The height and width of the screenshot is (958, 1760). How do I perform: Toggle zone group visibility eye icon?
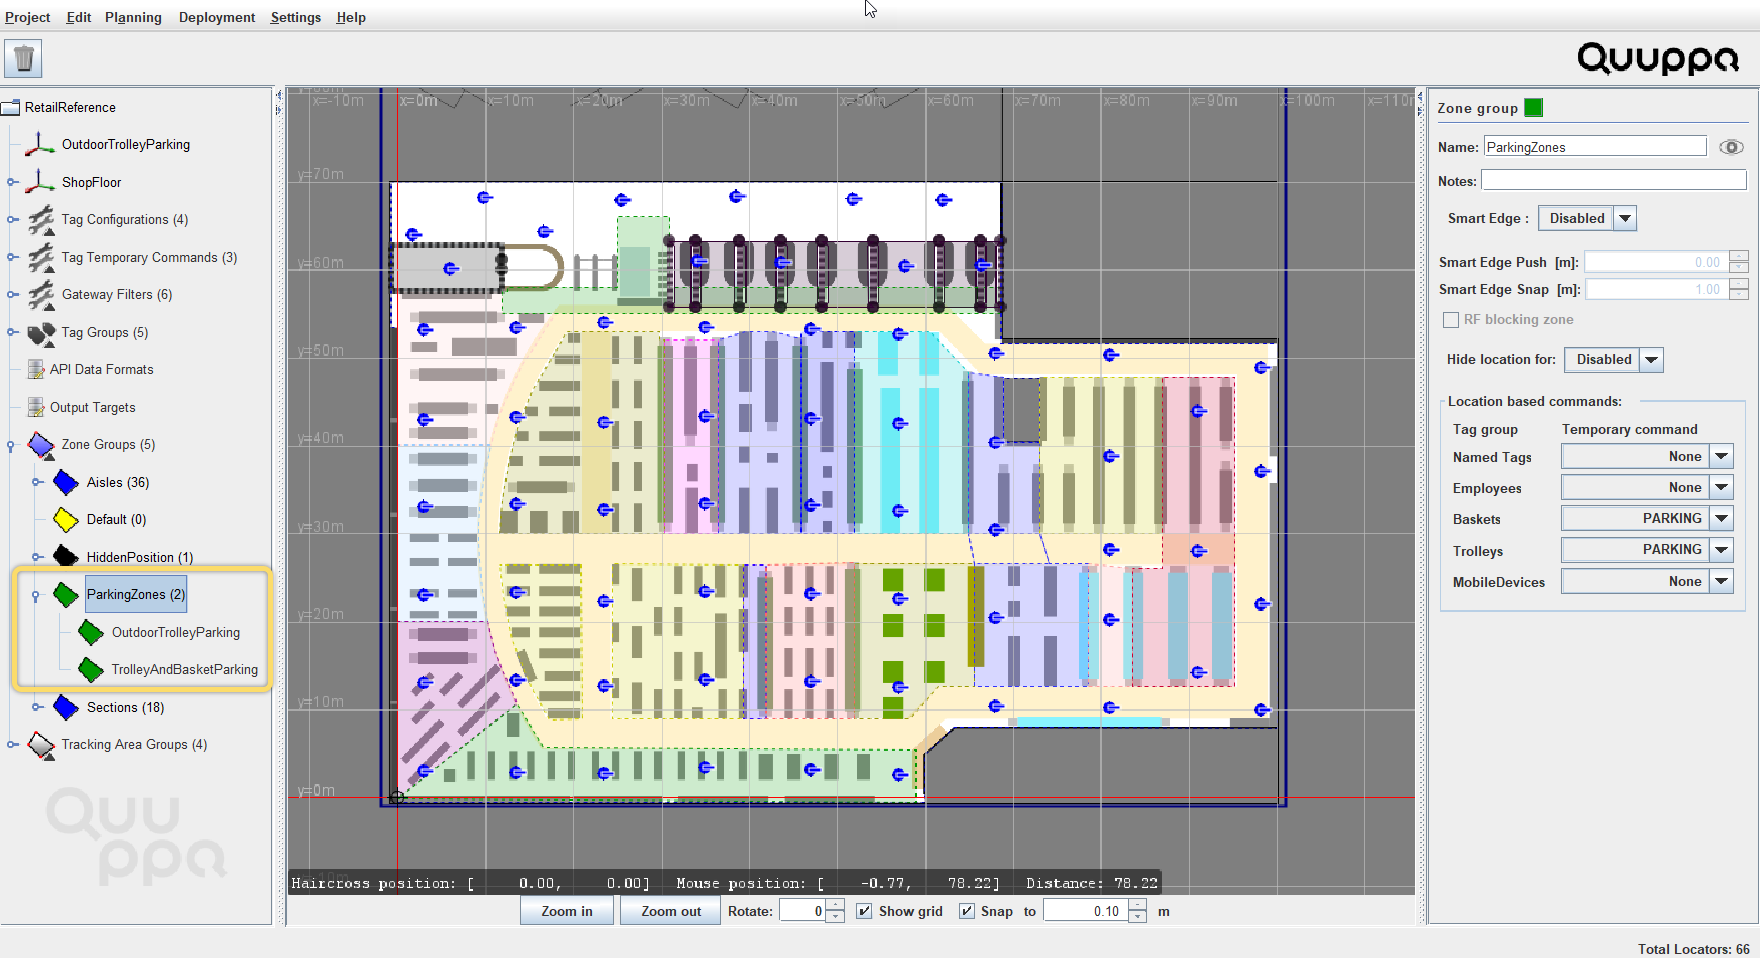[1731, 147]
